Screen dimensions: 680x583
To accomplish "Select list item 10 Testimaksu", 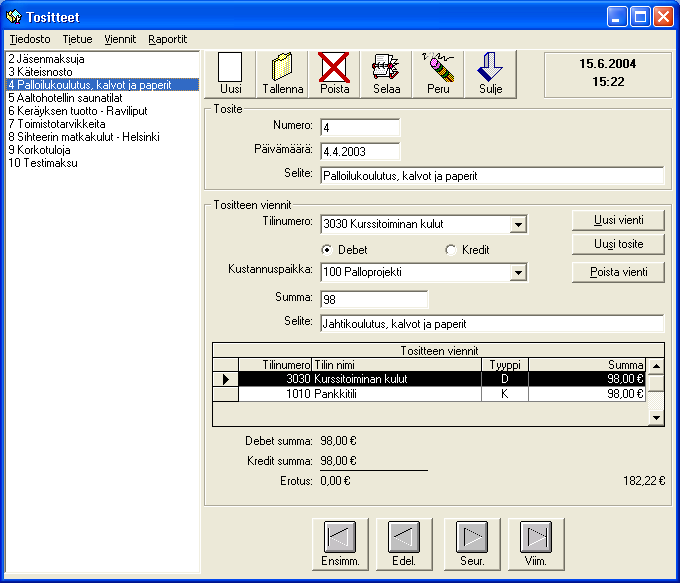I will click(102, 163).
